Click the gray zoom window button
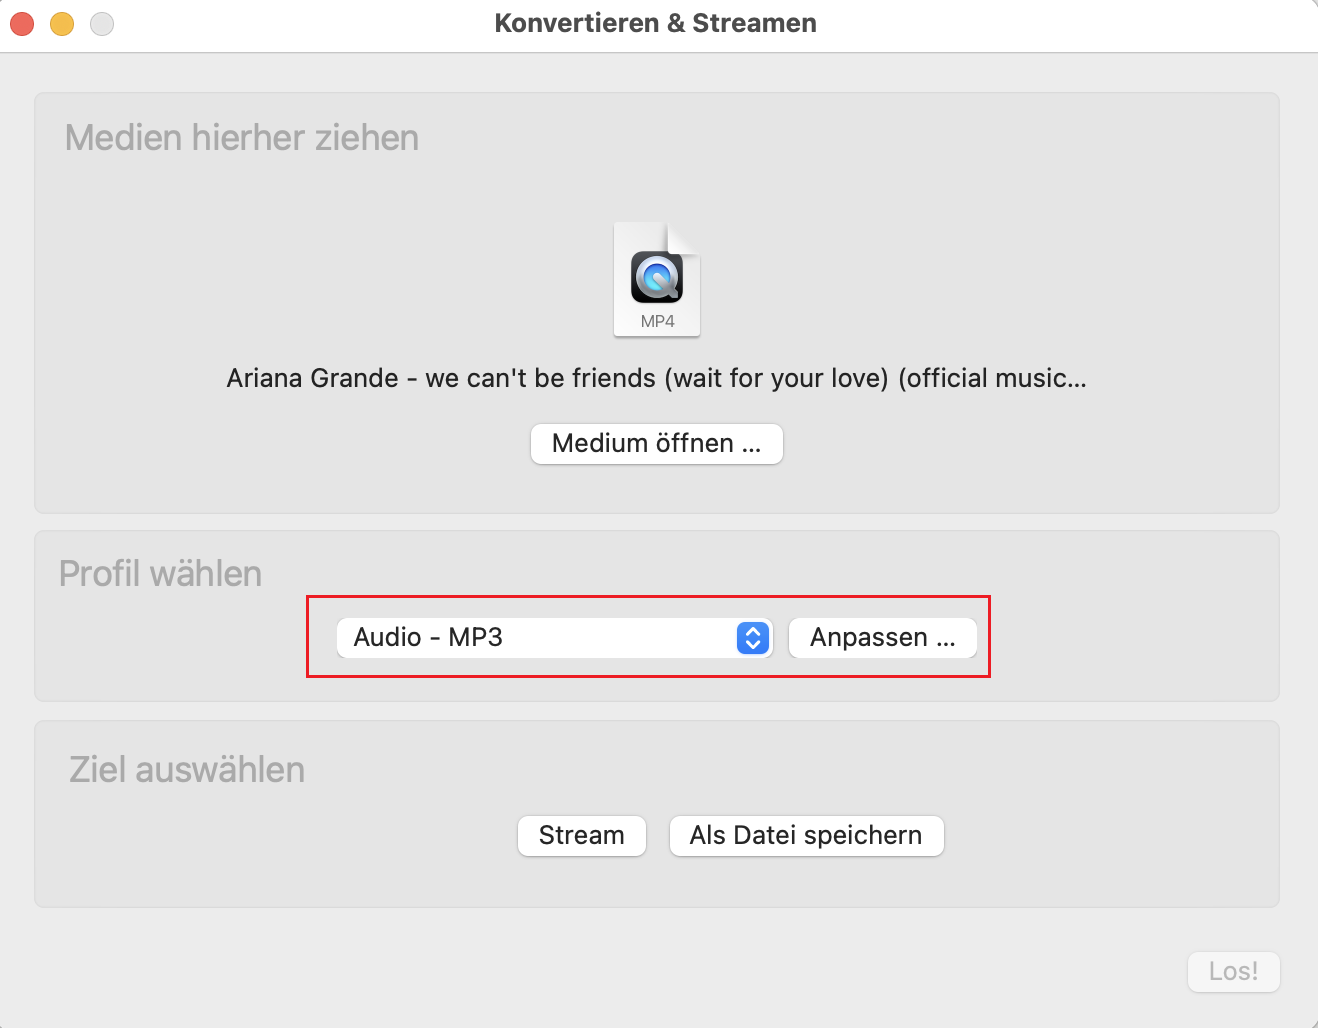This screenshot has width=1318, height=1028. tap(102, 23)
